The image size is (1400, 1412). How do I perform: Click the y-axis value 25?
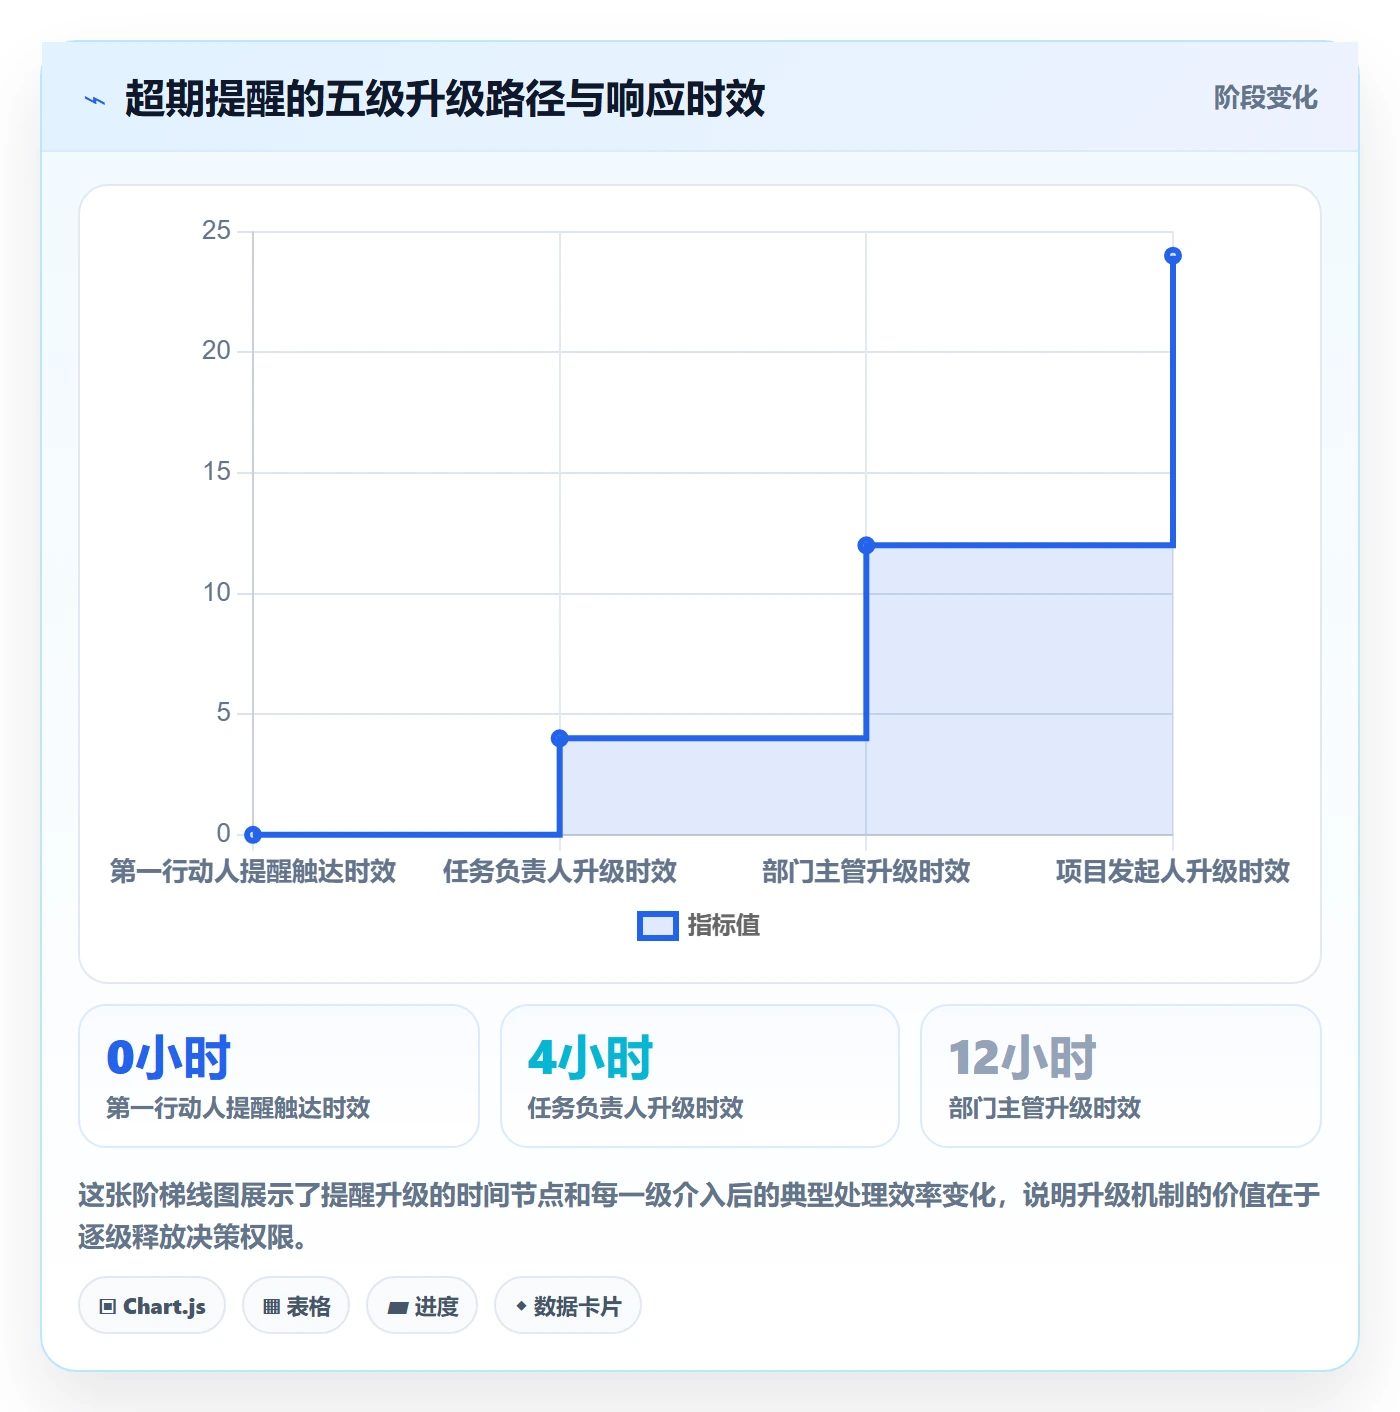point(216,231)
